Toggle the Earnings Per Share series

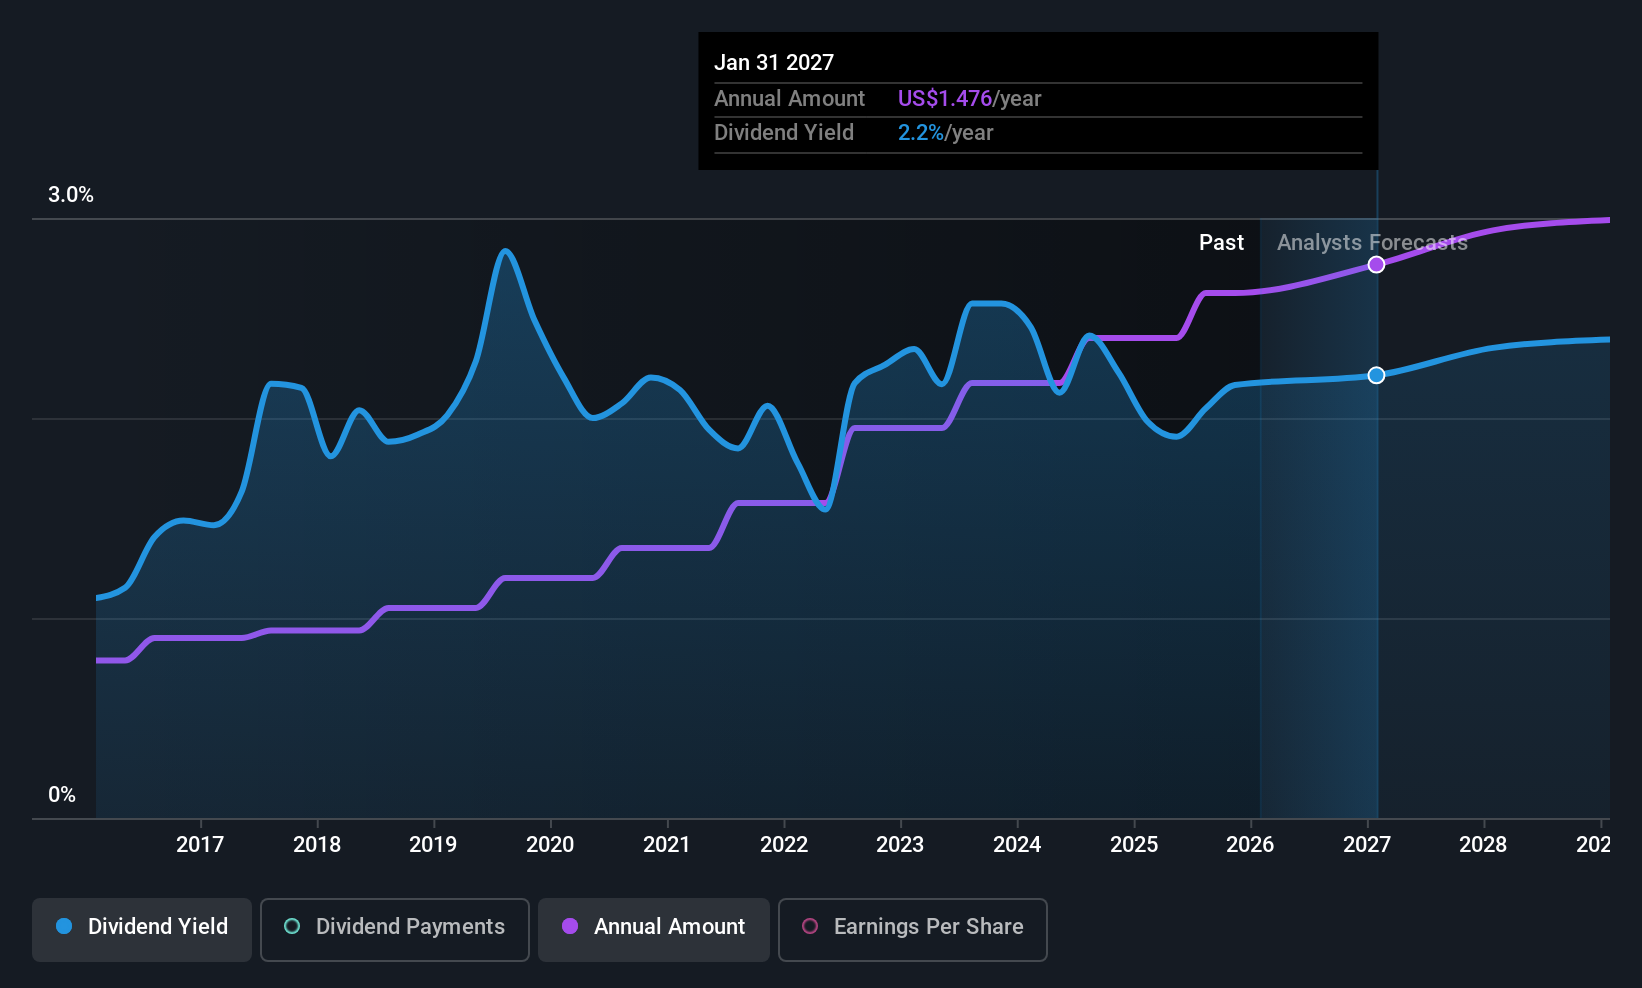(x=913, y=929)
